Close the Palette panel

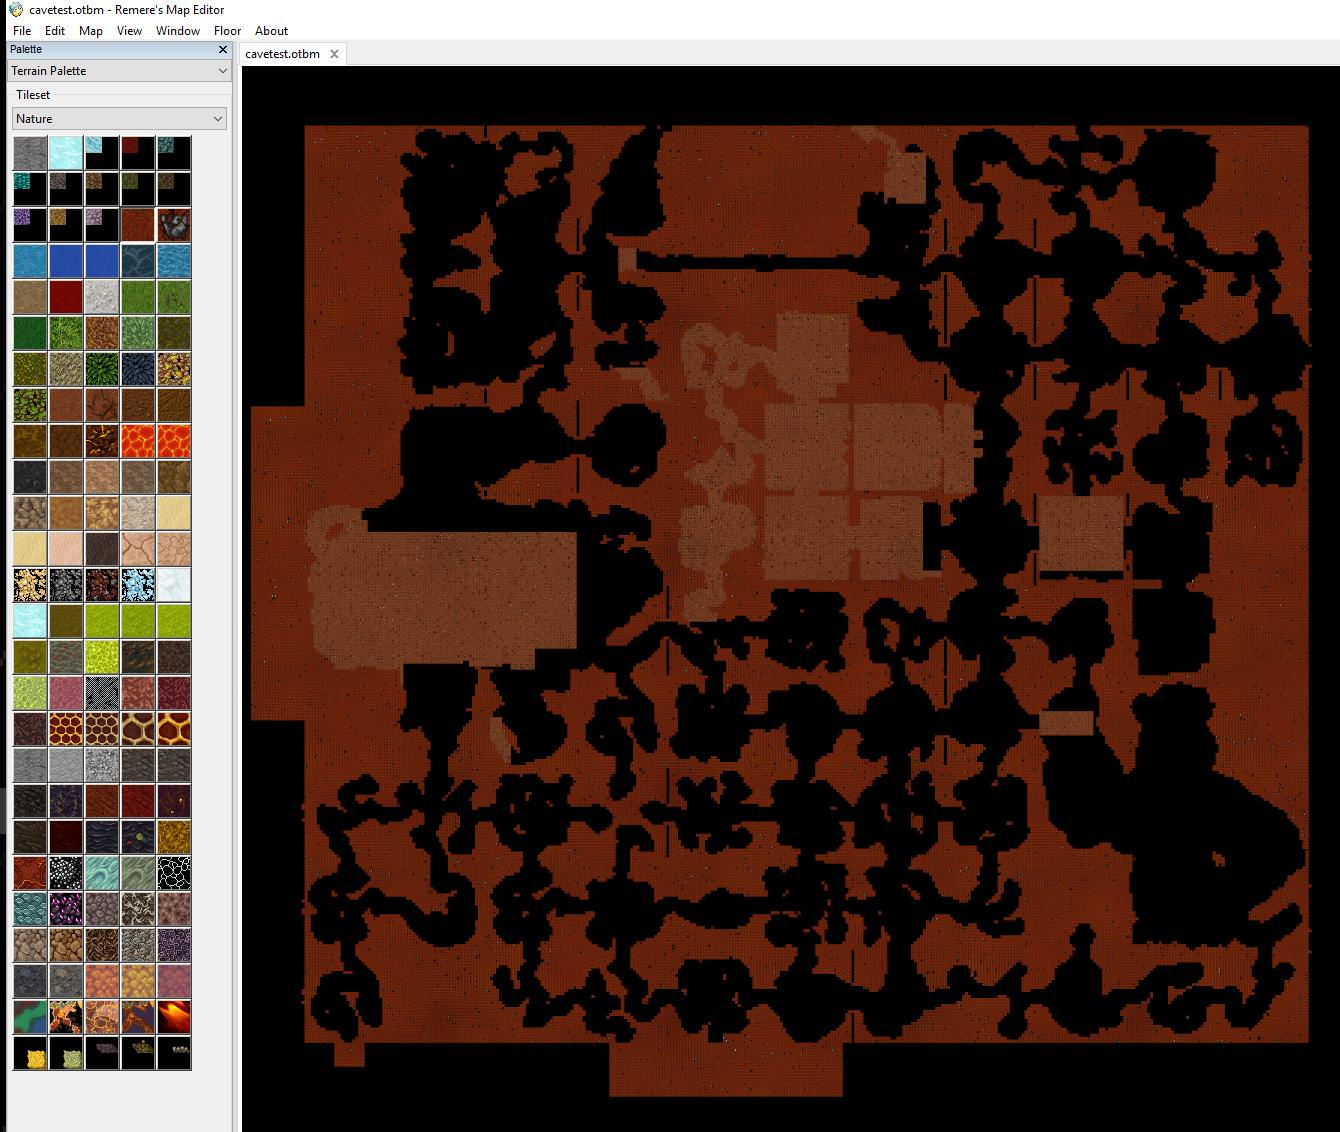(x=223, y=49)
